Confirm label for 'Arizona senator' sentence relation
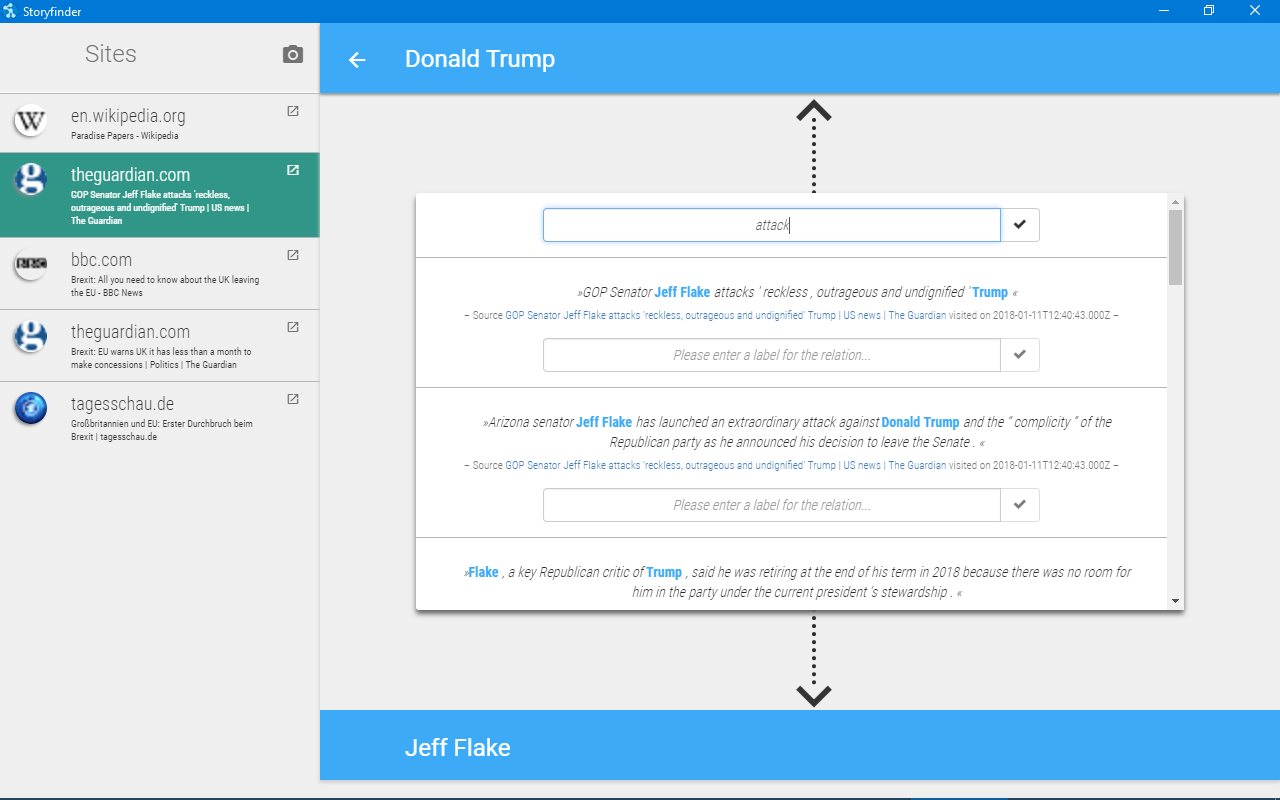This screenshot has width=1280, height=800. tap(1020, 505)
